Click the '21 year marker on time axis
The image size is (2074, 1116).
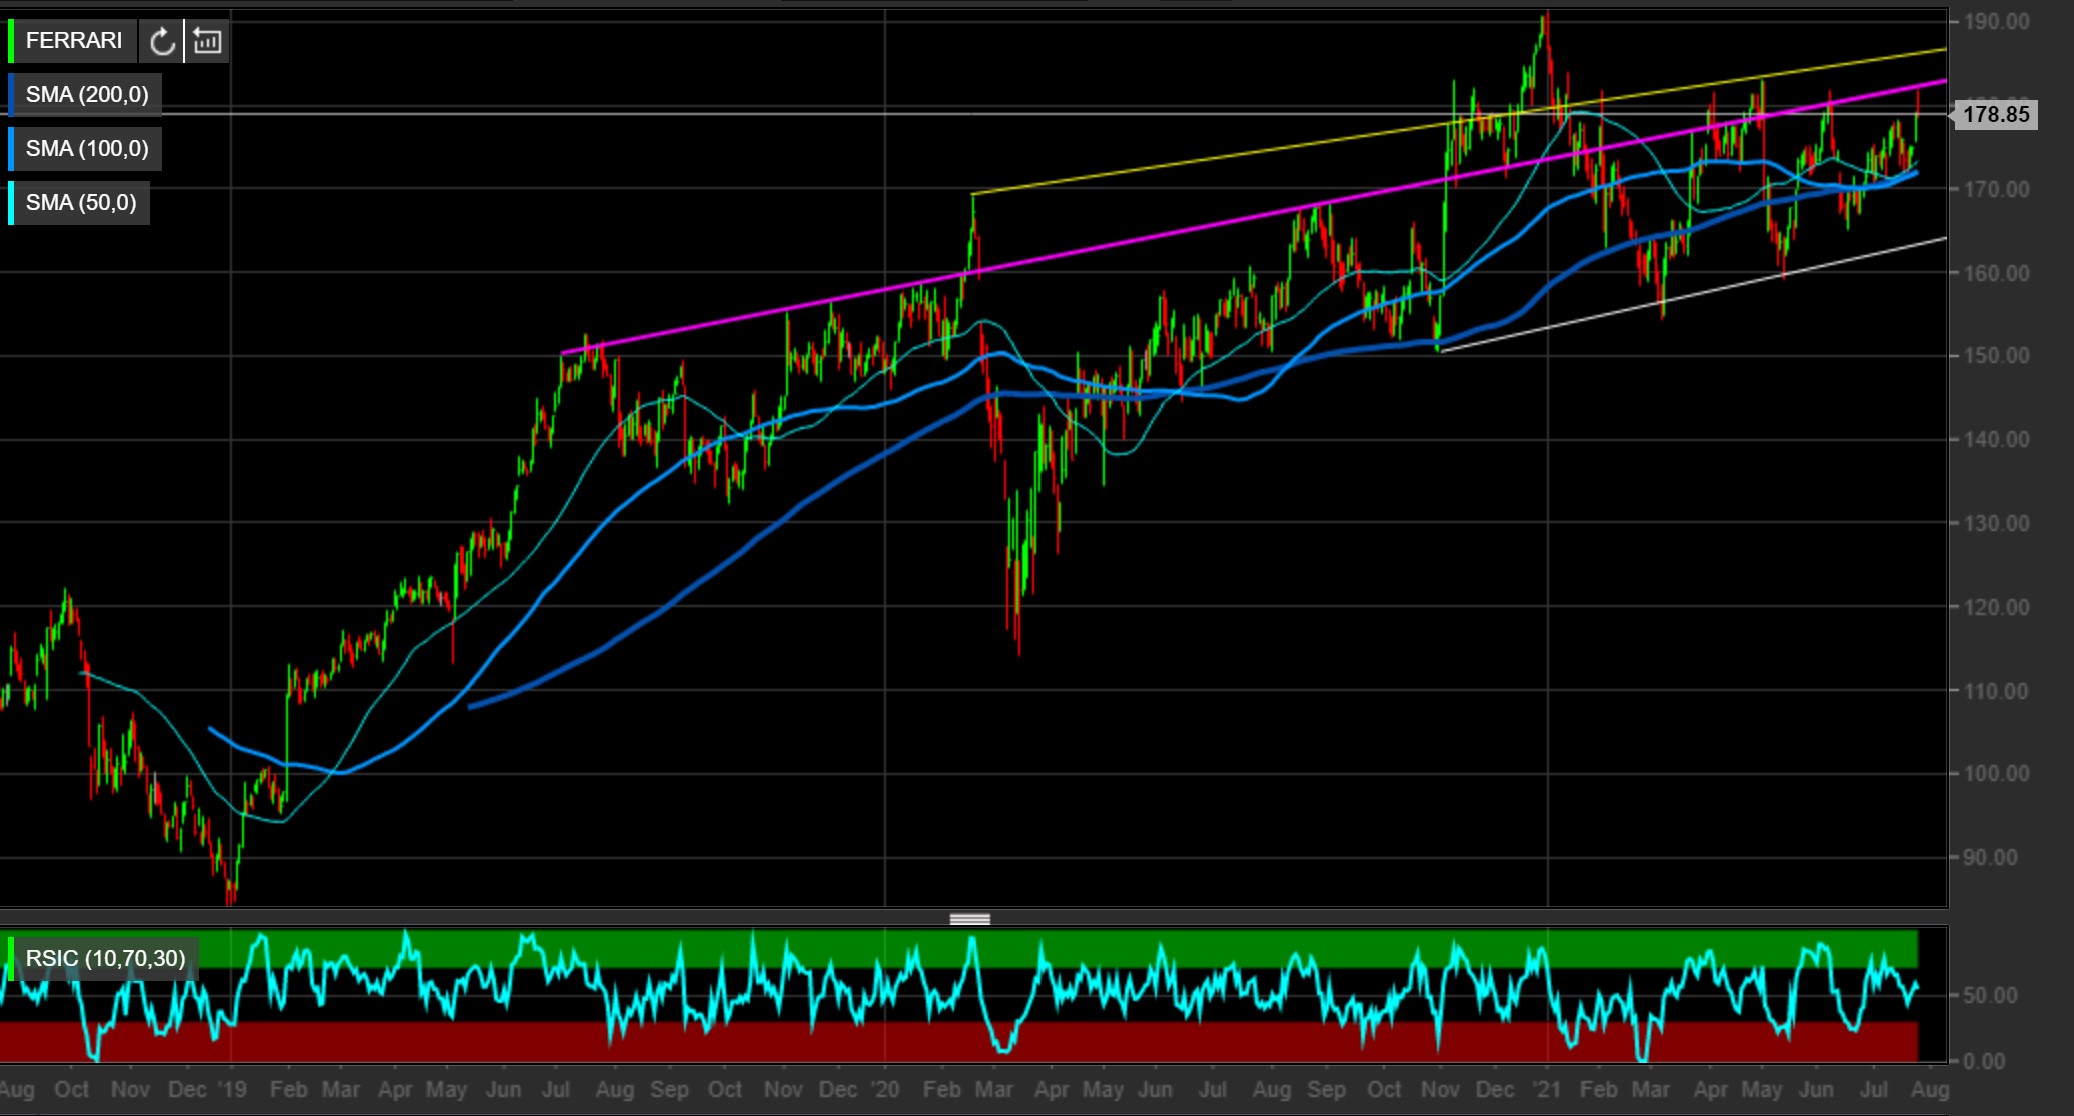pos(1546,1089)
